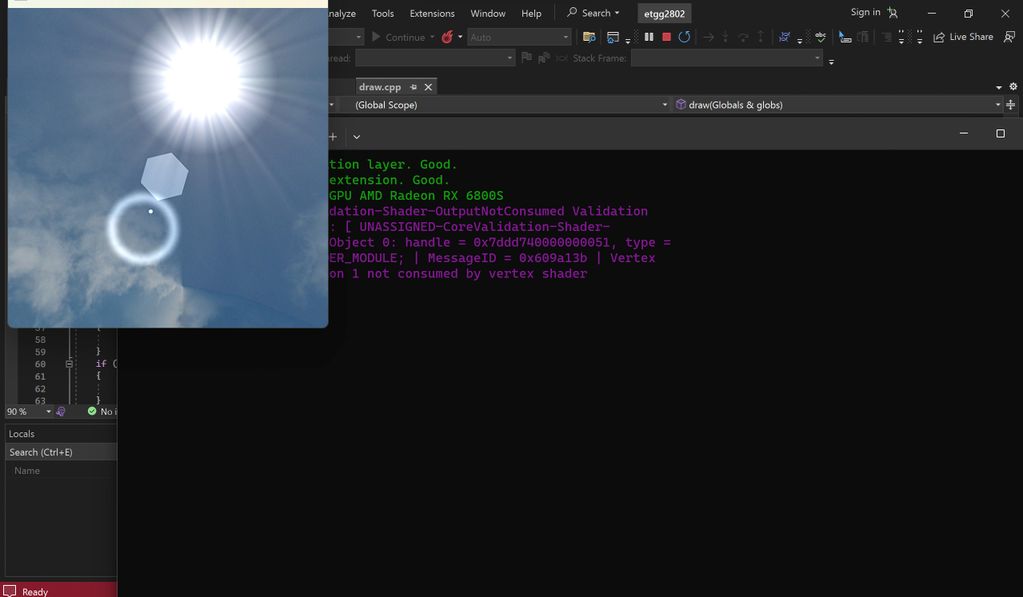Click the Live Share button

[963, 37]
